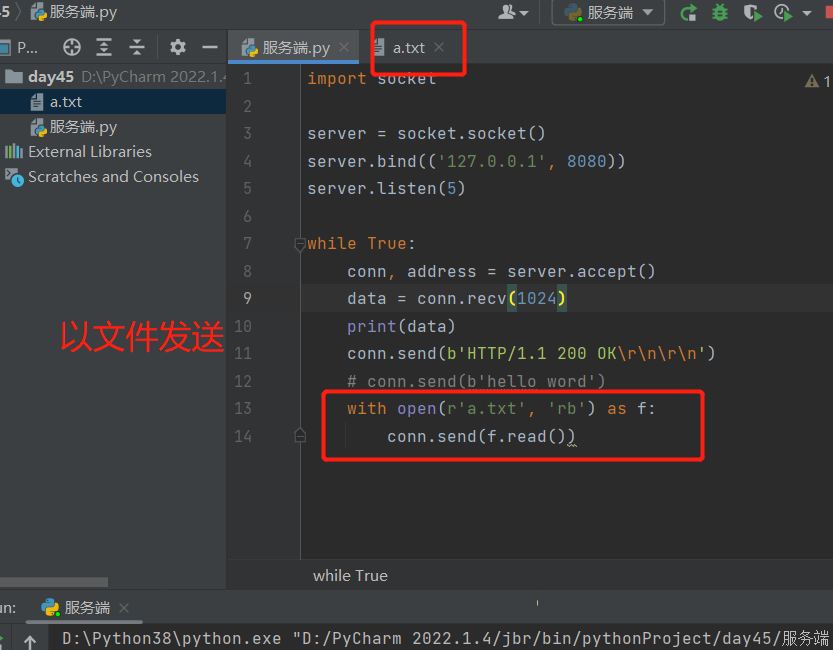Click the horizontal scrollbar of the project panel
Image resolution: width=833 pixels, height=650 pixels.
54,582
